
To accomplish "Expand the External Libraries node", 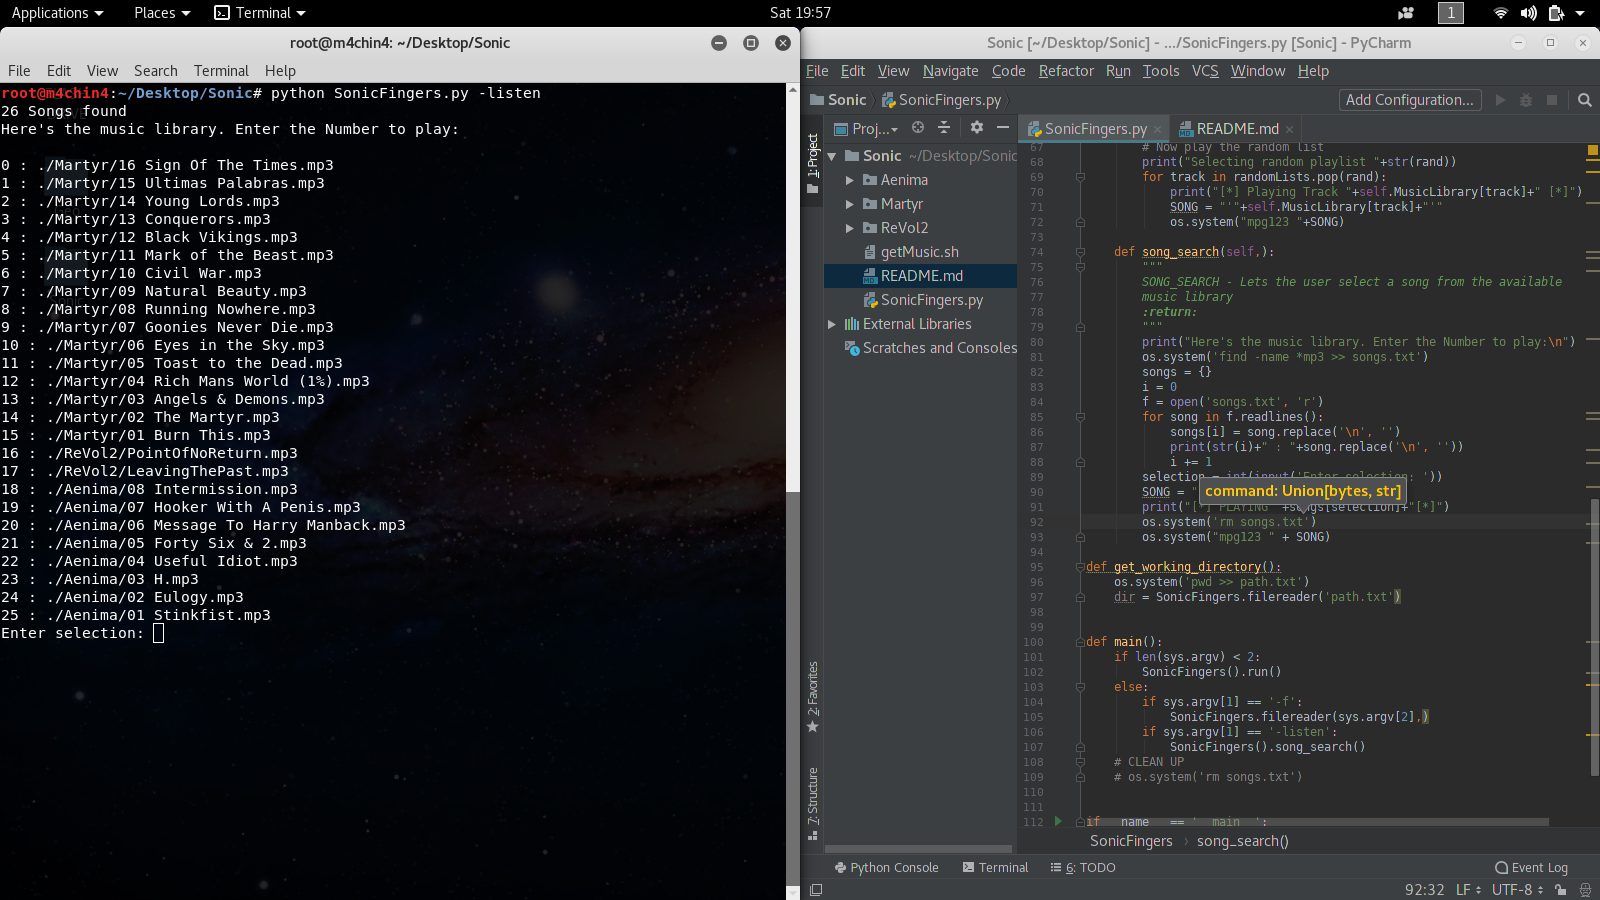I will tap(832, 324).
